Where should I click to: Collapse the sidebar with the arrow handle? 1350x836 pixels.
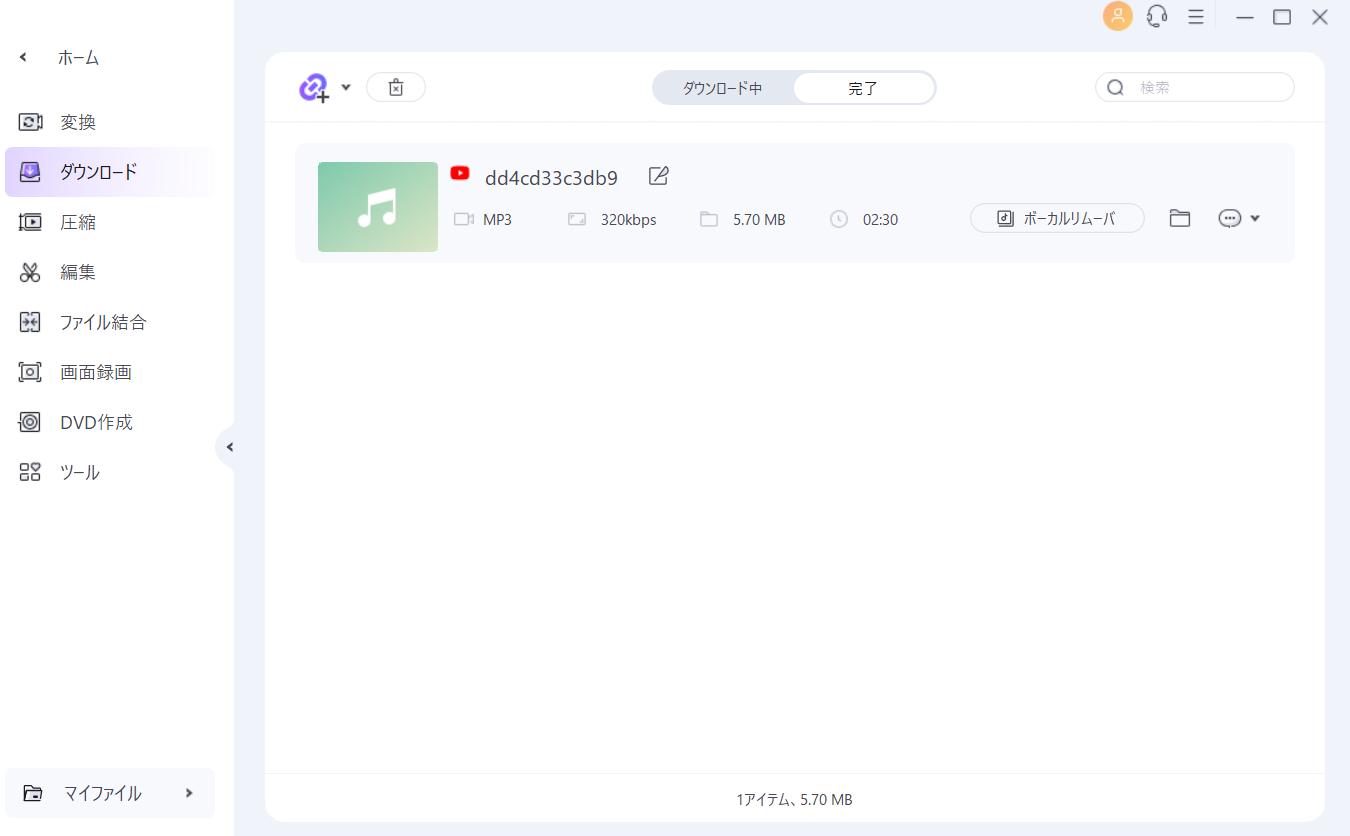click(x=228, y=447)
